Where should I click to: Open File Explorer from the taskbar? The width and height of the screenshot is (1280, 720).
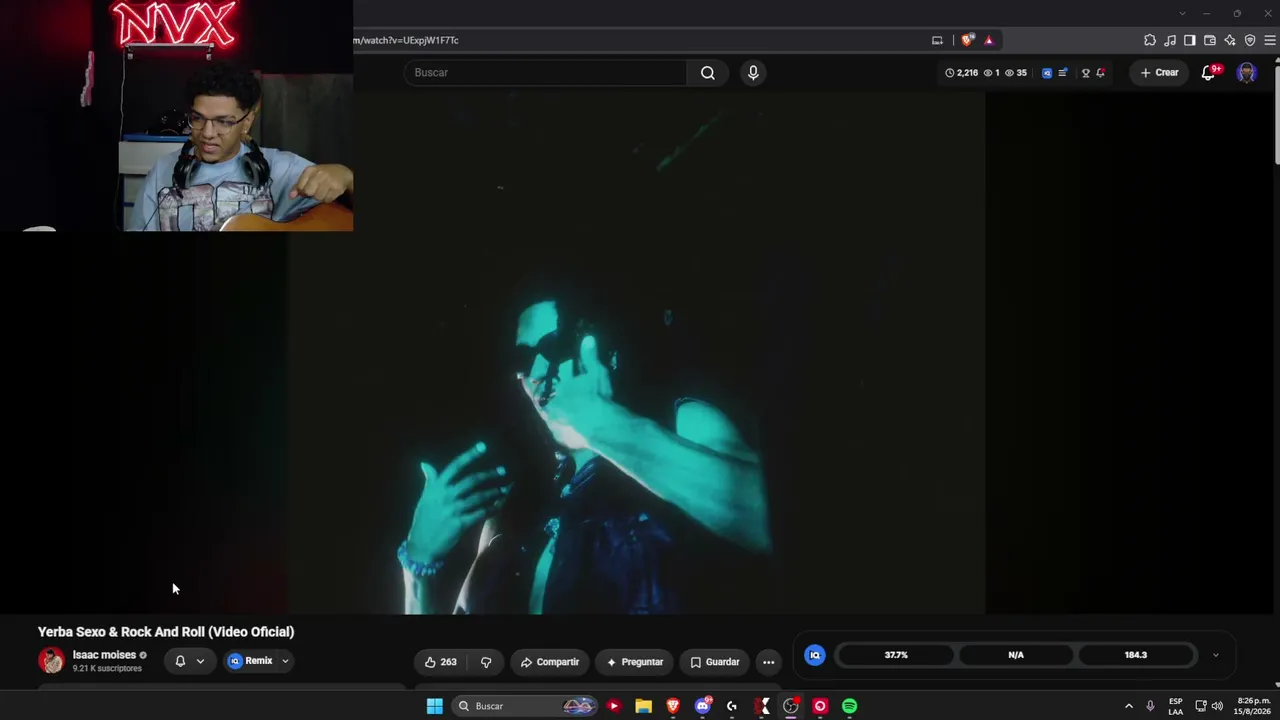tap(643, 706)
